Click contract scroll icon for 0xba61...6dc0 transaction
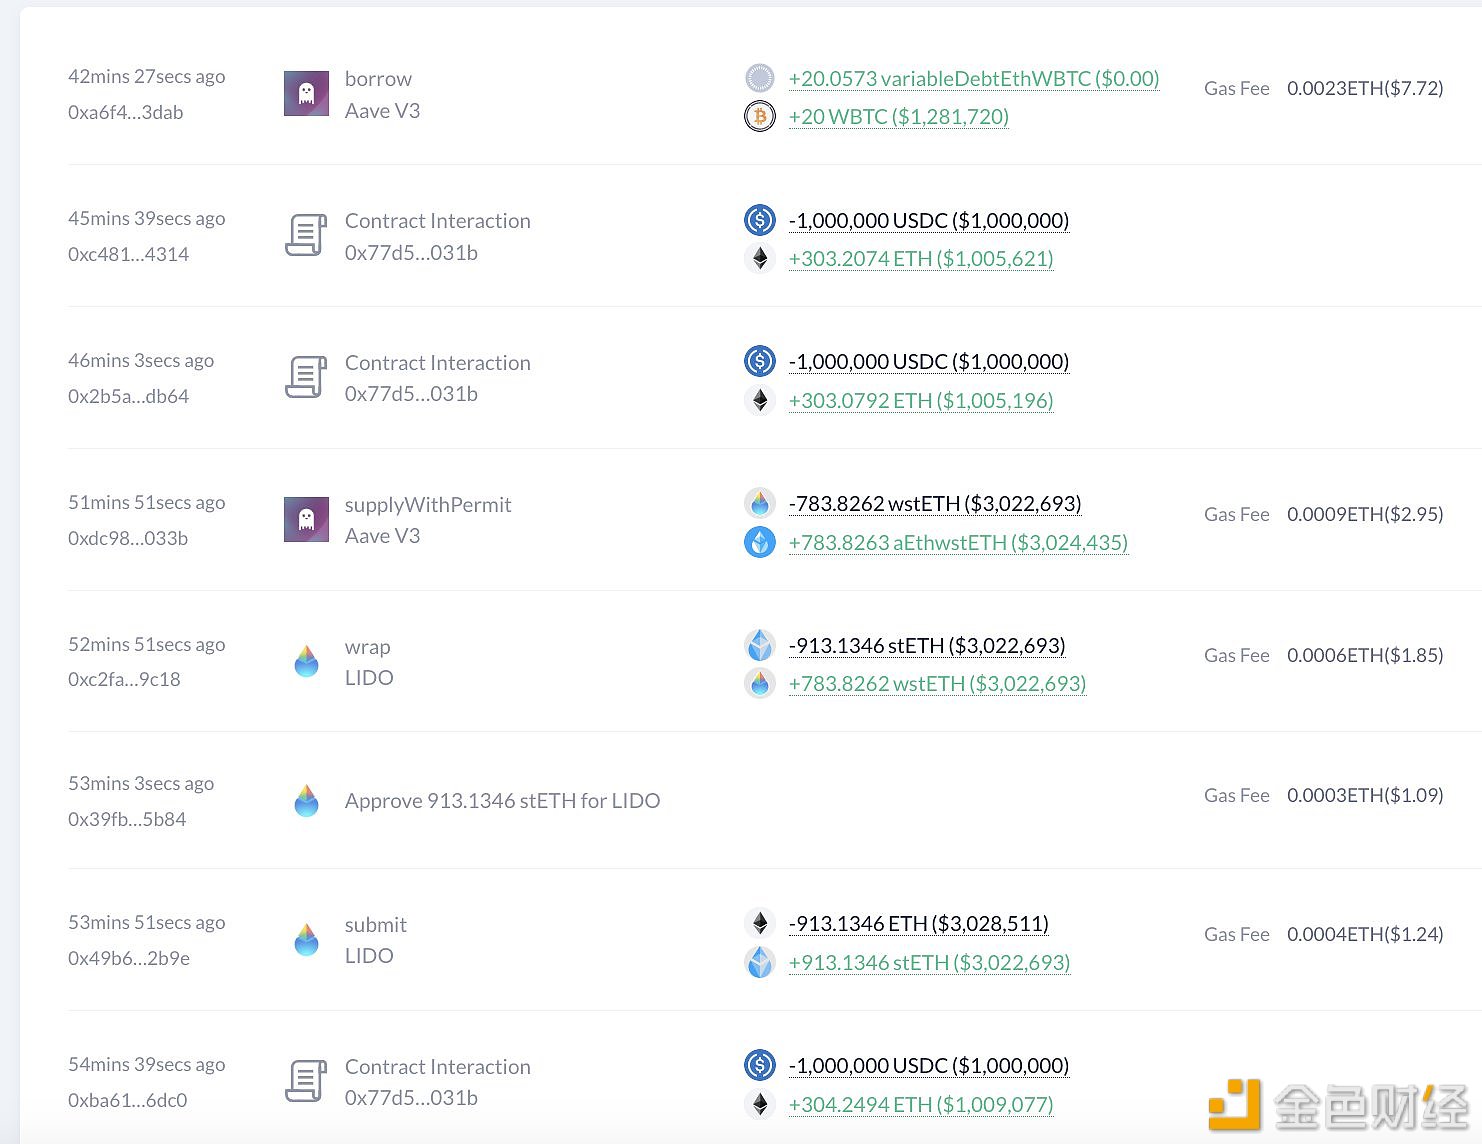 coord(306,1082)
